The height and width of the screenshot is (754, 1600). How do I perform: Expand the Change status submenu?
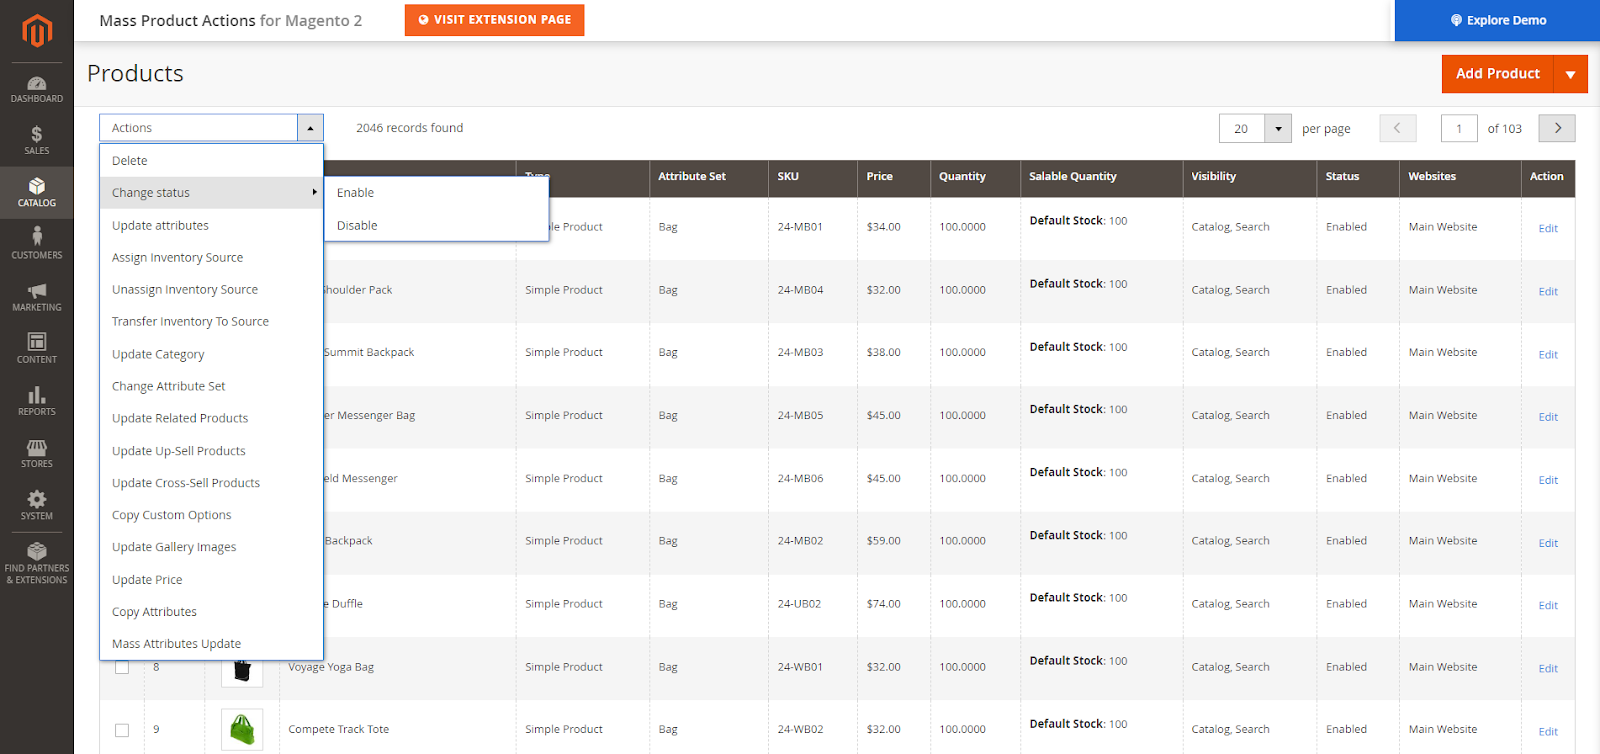211,193
